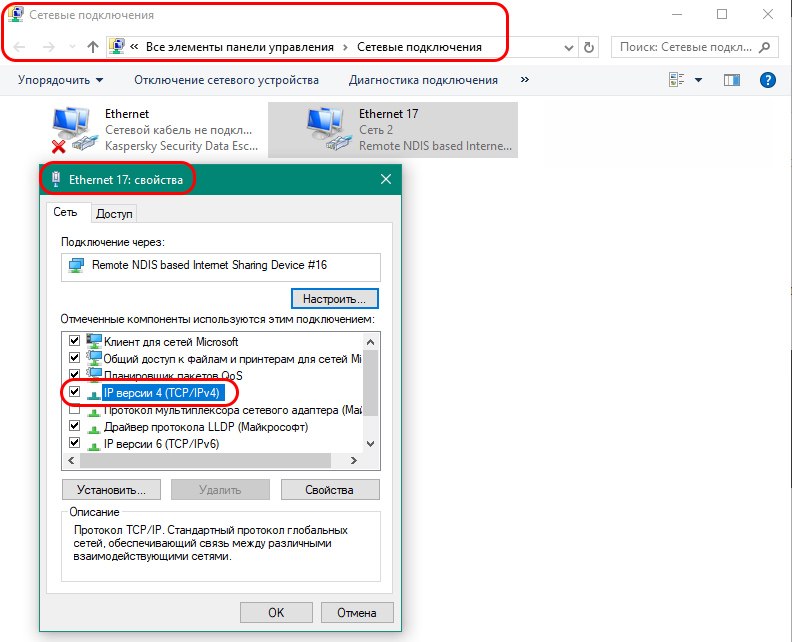Toggle Планировщик пакетов QoS checkbox

pyautogui.click(x=74, y=374)
